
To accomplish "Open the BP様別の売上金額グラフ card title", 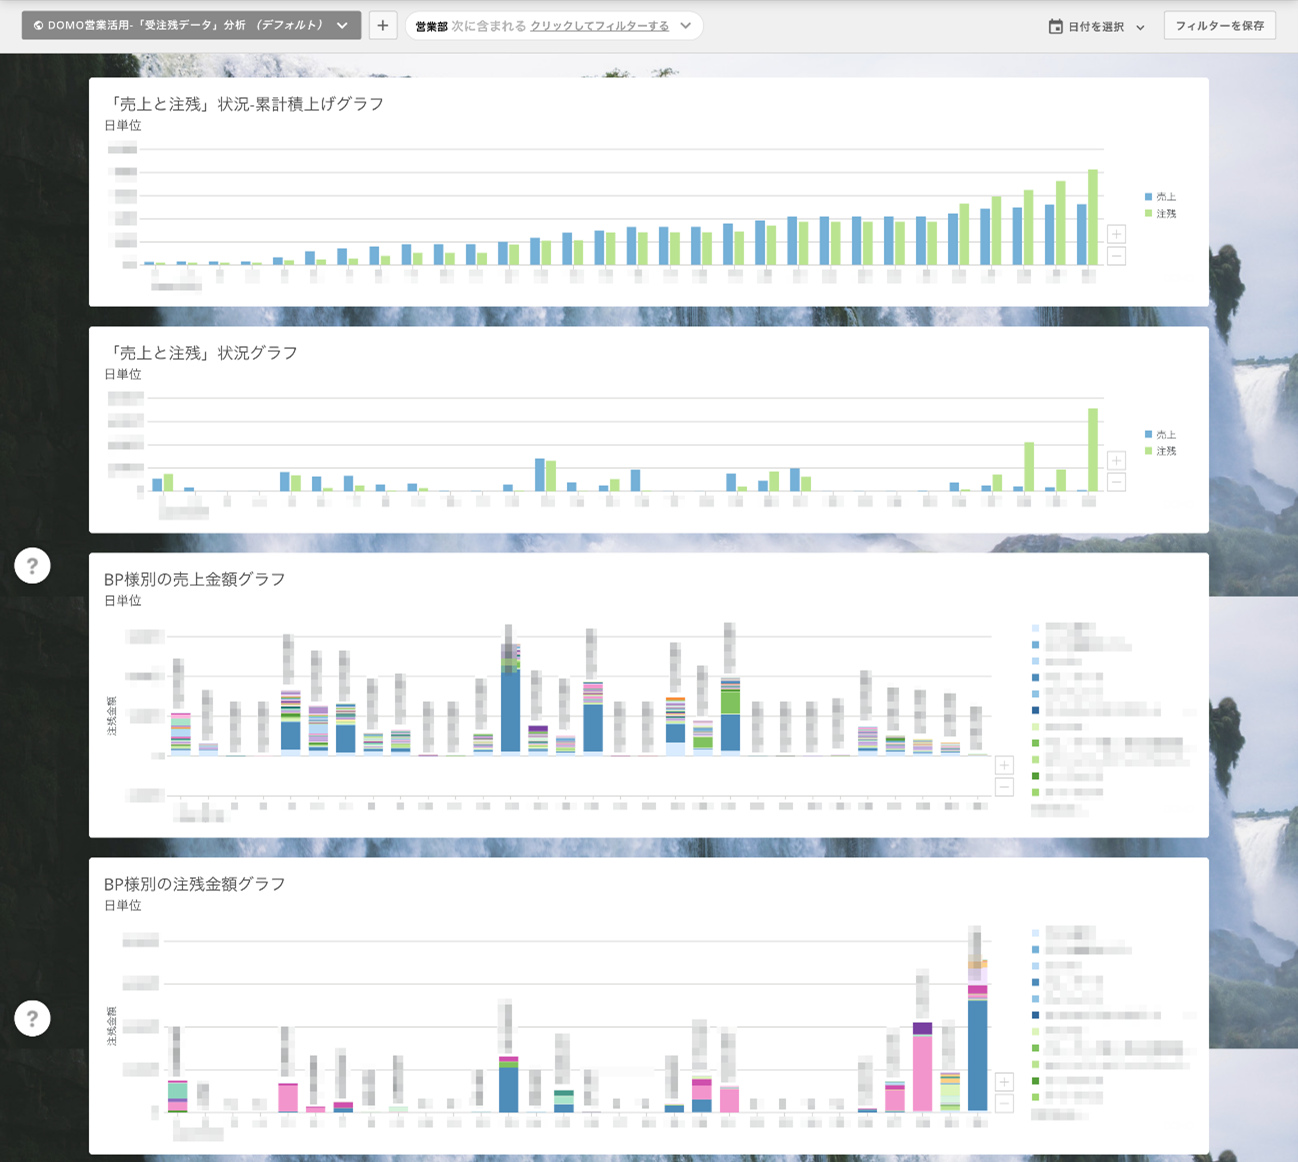I will (195, 579).
